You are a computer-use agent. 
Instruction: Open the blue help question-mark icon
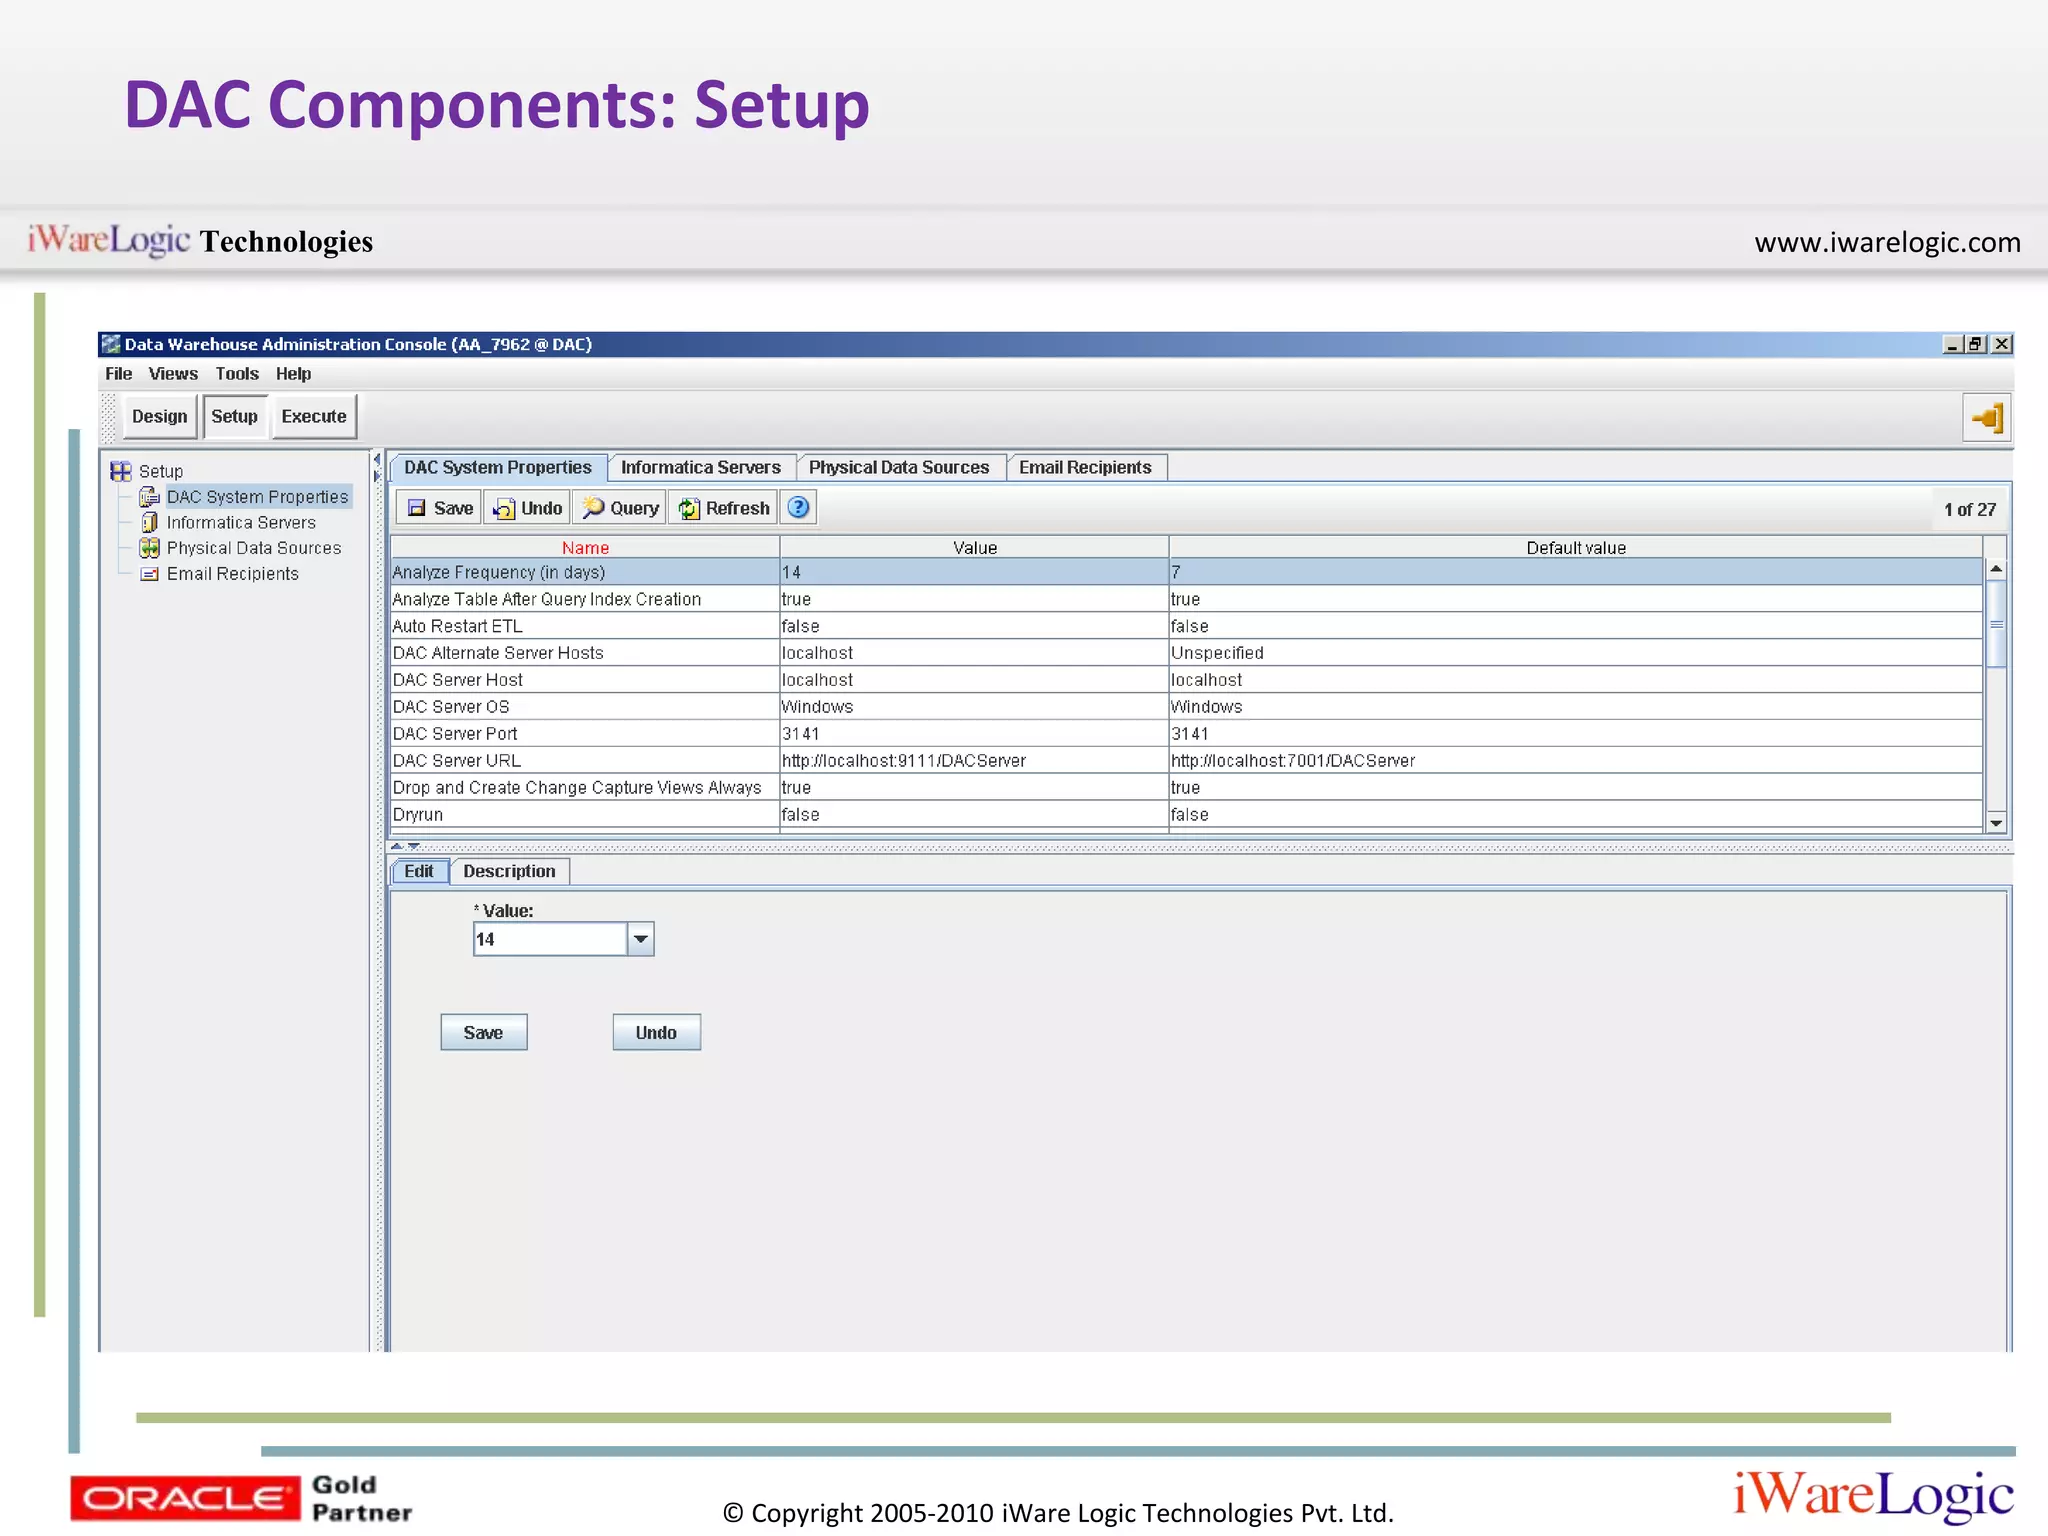pos(798,508)
